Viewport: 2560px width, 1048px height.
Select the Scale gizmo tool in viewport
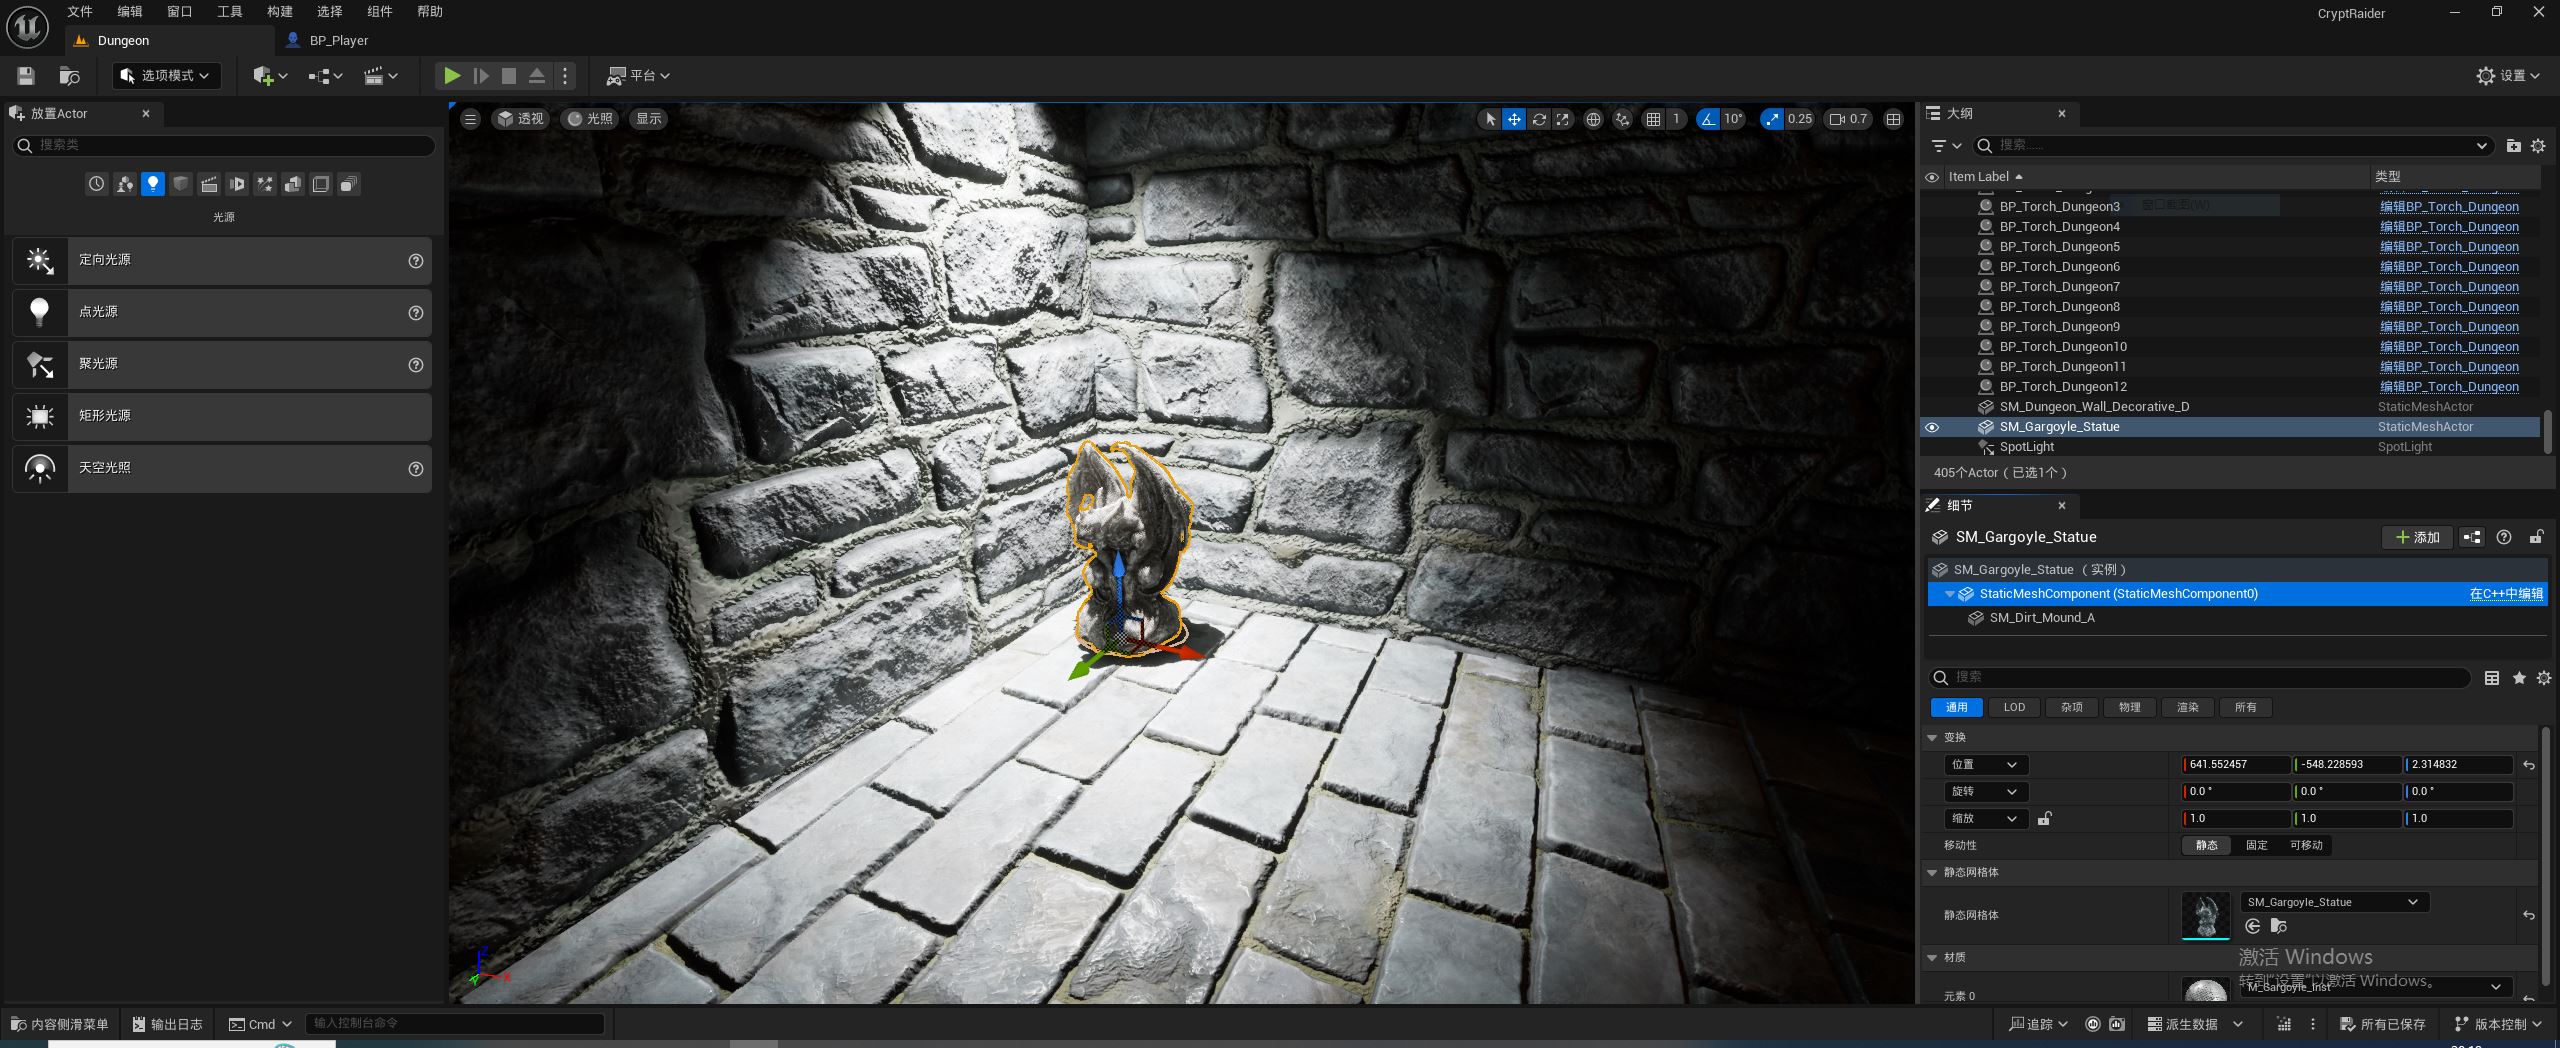pos(1562,119)
